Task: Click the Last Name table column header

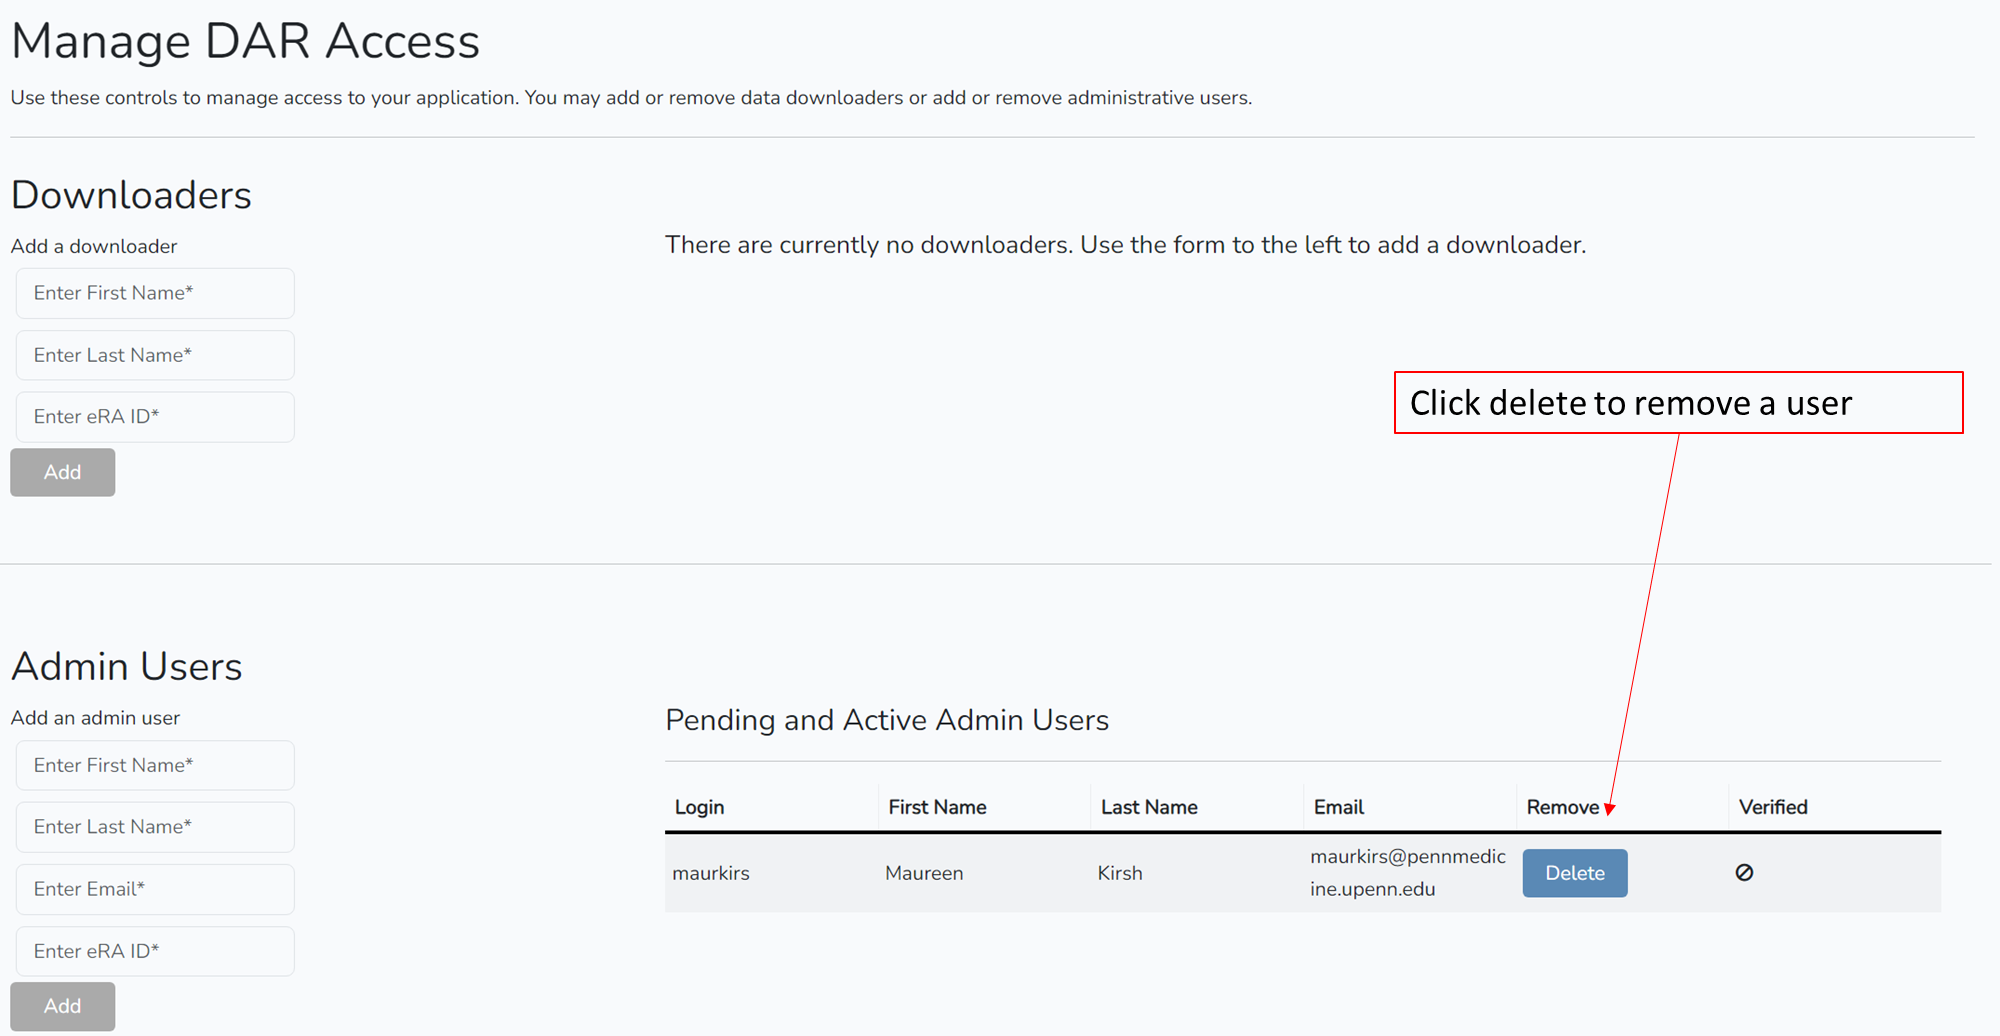Action: 1149,807
